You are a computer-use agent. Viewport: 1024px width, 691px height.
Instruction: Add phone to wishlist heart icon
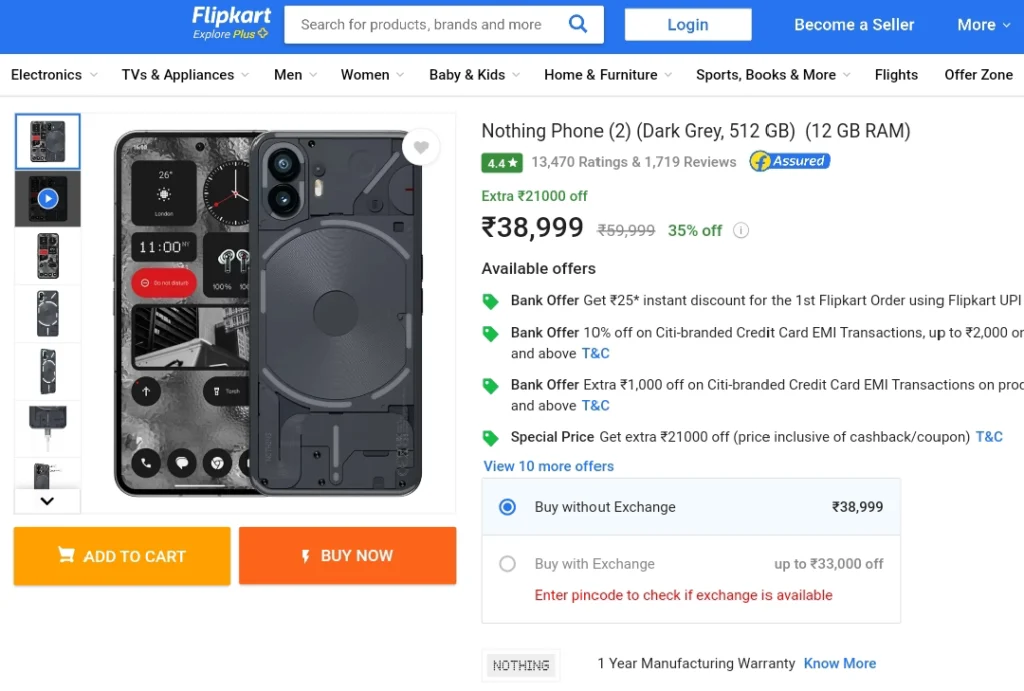pyautogui.click(x=421, y=148)
